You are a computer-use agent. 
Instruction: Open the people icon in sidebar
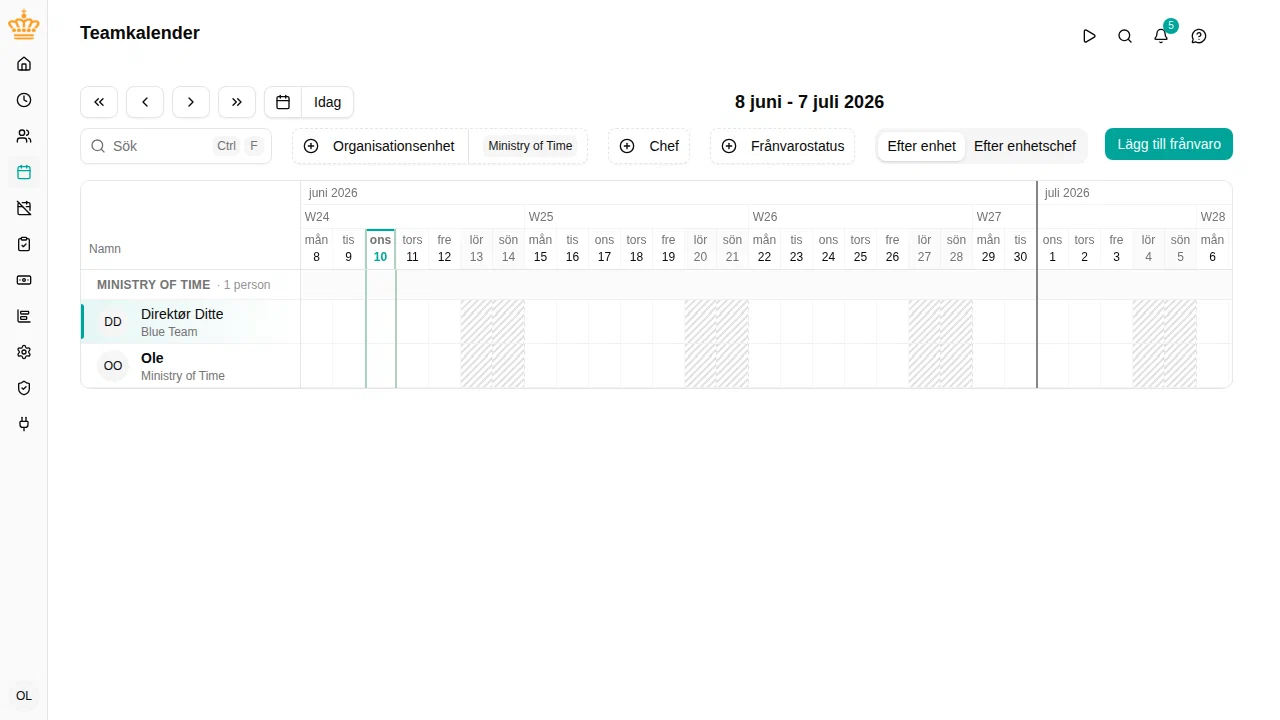click(x=24, y=136)
